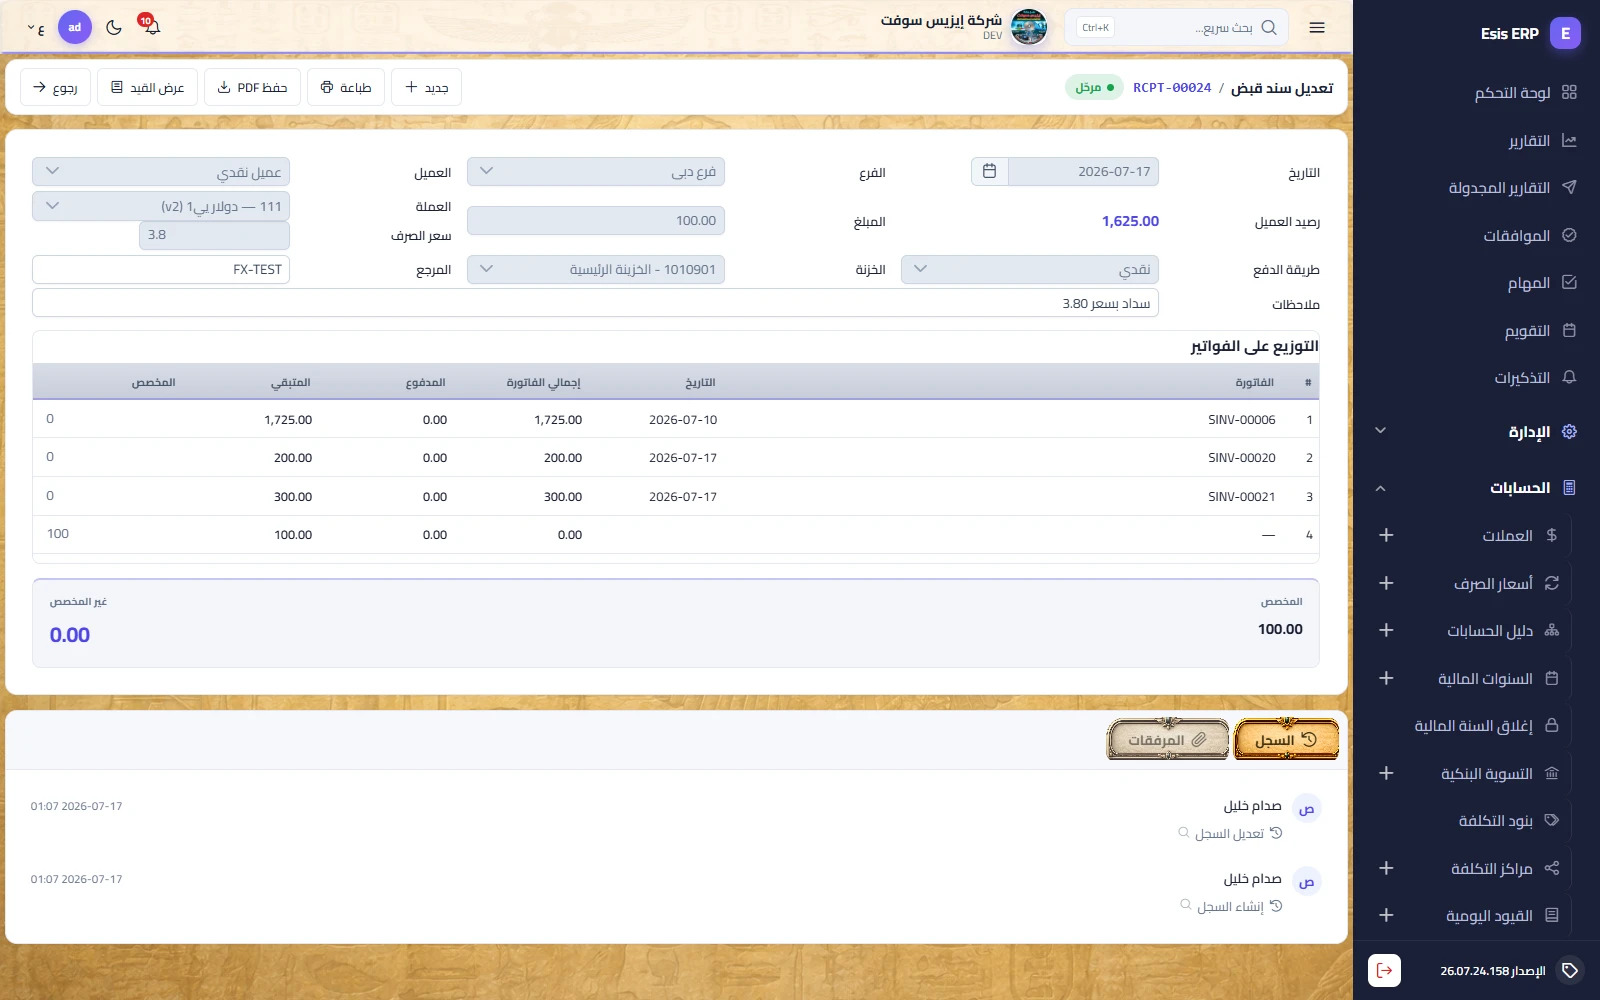Toggle dark mode moon icon
This screenshot has height=1000, width=1600.
pos(114,27)
